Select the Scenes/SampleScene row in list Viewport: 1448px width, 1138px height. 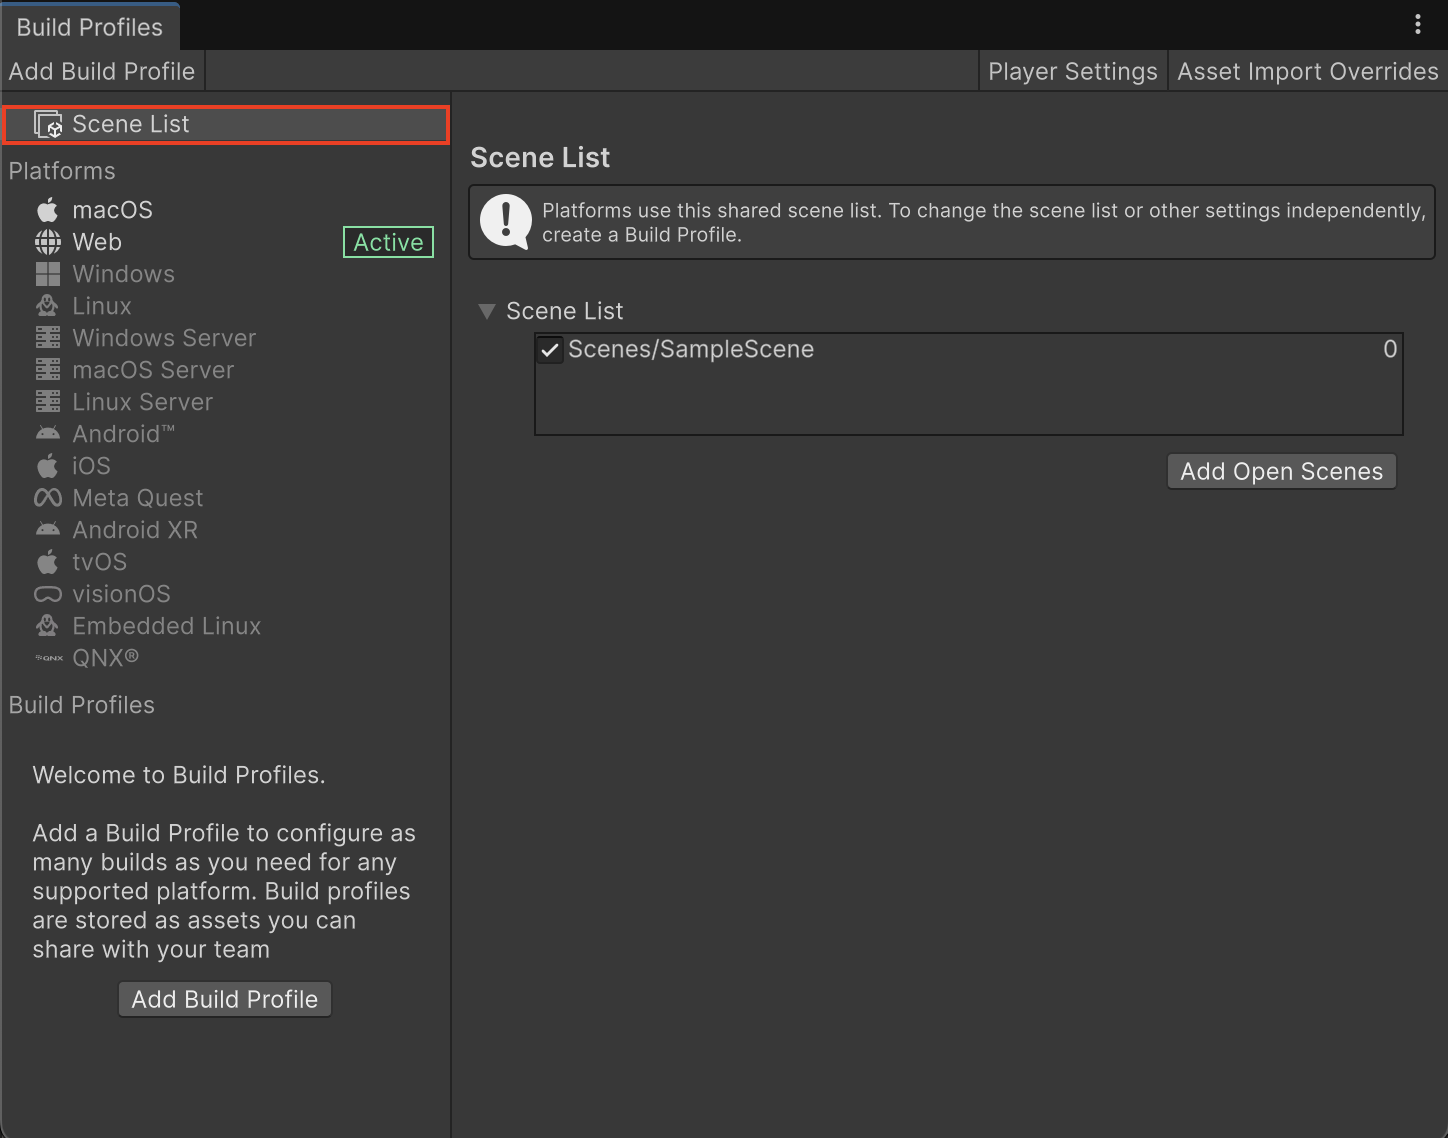tap(900, 350)
